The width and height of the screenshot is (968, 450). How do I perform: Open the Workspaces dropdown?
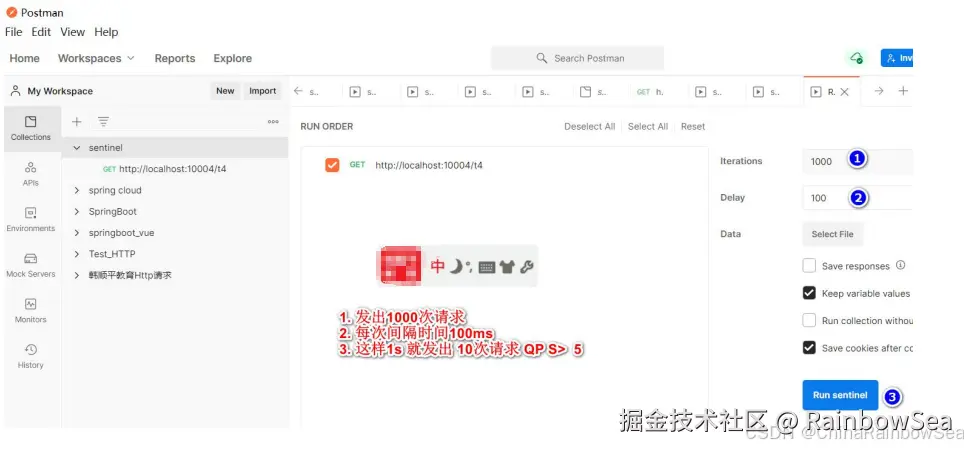coord(96,58)
